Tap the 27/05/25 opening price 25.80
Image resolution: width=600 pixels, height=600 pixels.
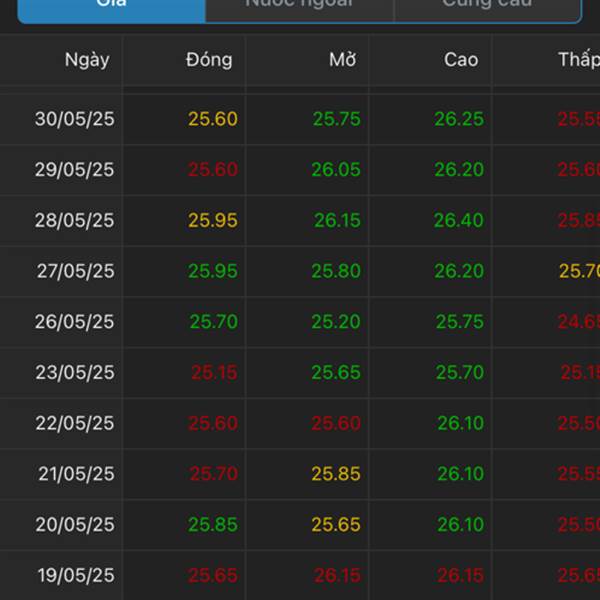(336, 271)
